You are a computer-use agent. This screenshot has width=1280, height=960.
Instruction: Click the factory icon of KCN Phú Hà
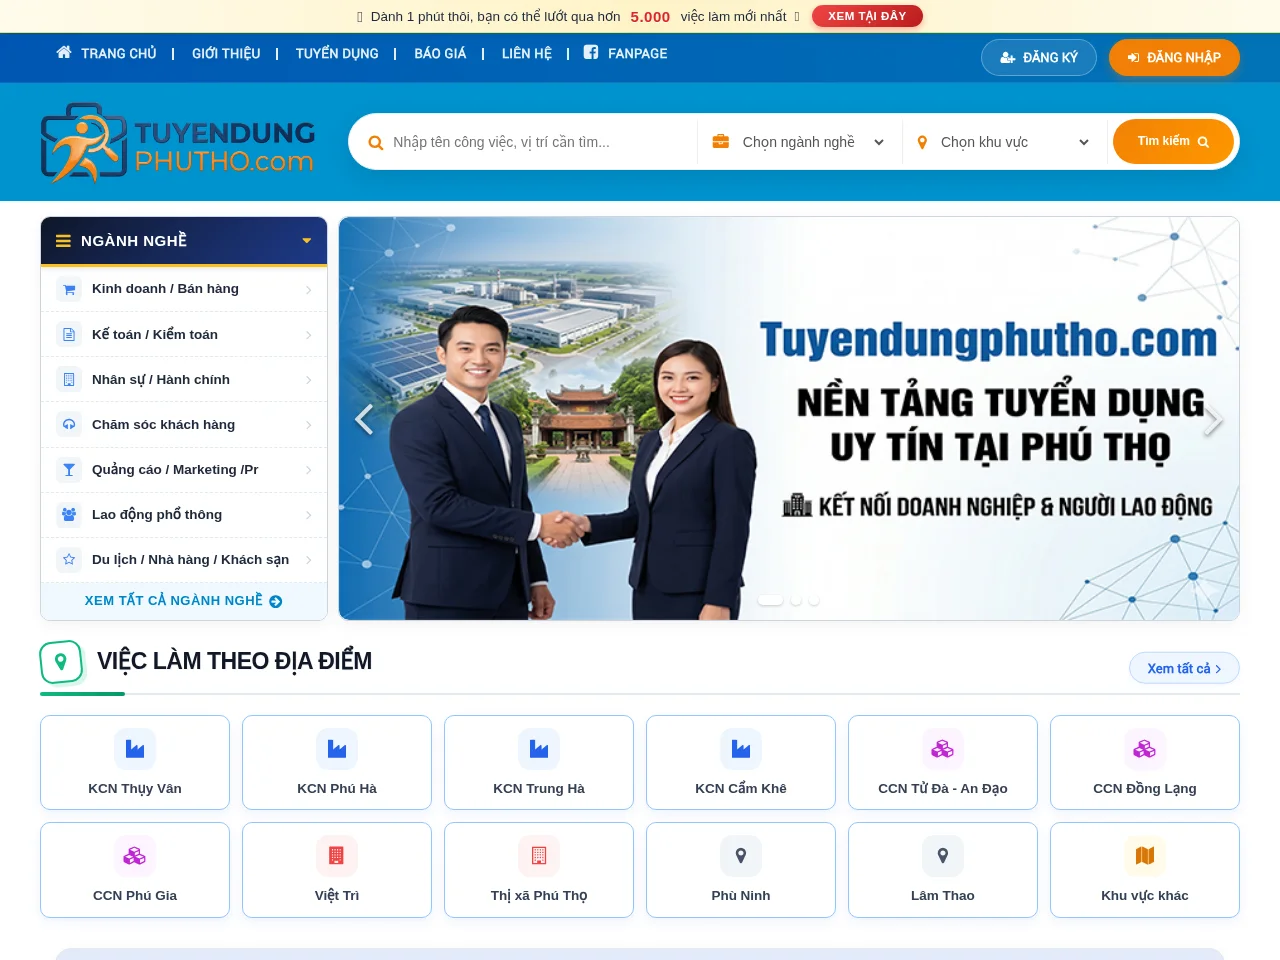(x=337, y=749)
